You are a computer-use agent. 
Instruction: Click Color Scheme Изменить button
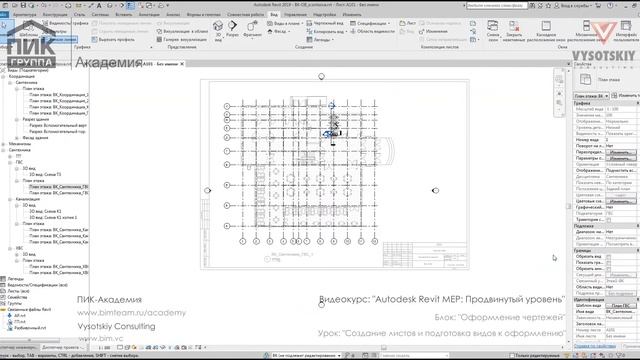[620, 201]
